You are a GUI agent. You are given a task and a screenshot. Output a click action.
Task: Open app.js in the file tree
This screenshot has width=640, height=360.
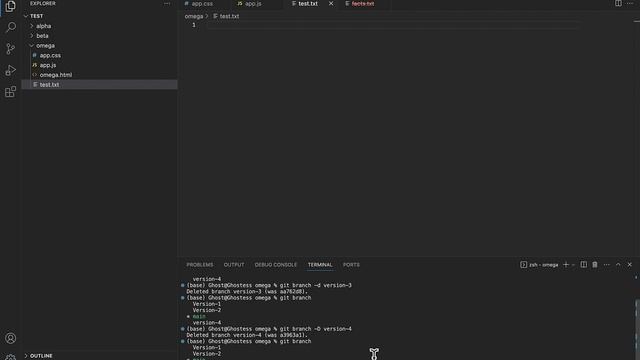pyautogui.click(x=100, y=65)
